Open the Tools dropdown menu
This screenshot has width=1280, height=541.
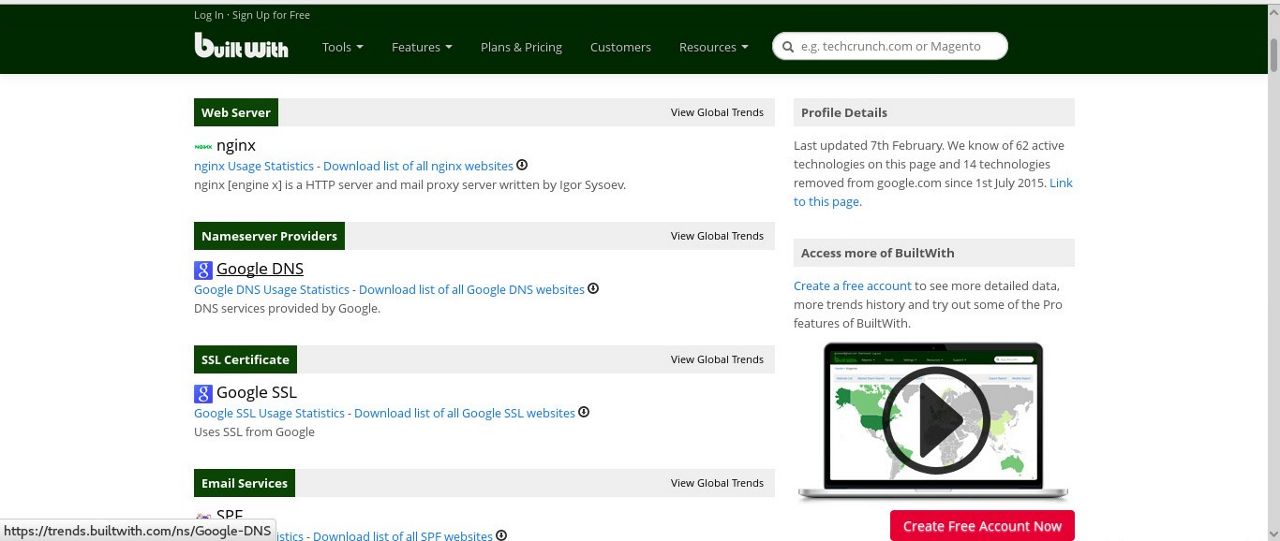[x=342, y=47]
